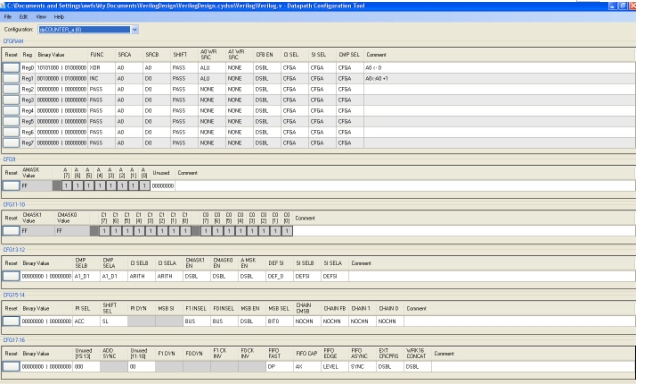Select the FIFO EDGE LEVEL cell
Image resolution: width=650 pixels, height=384 pixels.
tap(334, 367)
